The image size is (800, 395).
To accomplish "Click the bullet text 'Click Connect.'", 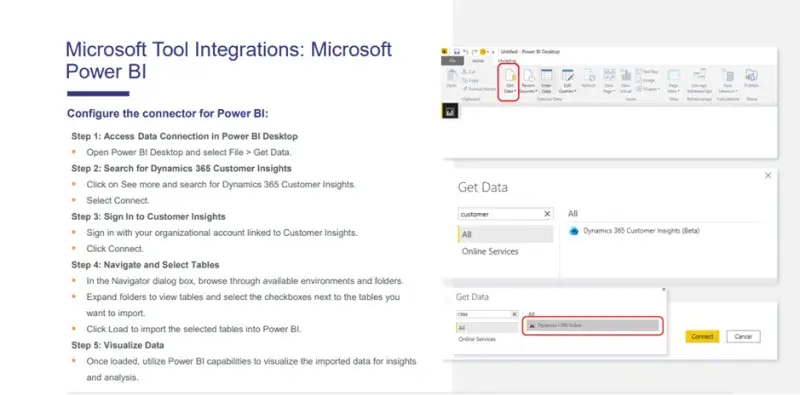I will point(115,249).
